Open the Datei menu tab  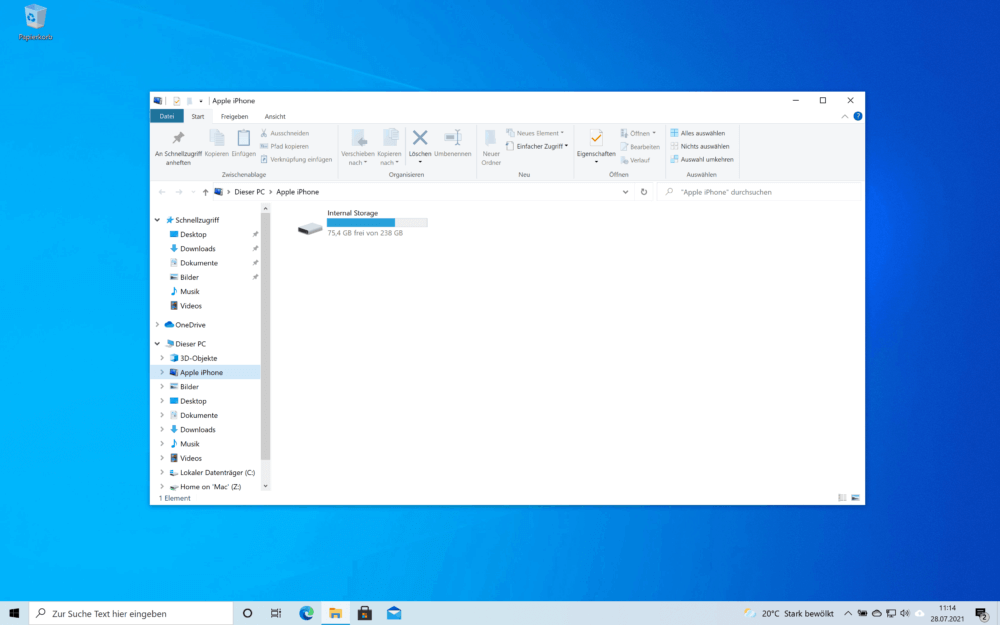point(167,116)
